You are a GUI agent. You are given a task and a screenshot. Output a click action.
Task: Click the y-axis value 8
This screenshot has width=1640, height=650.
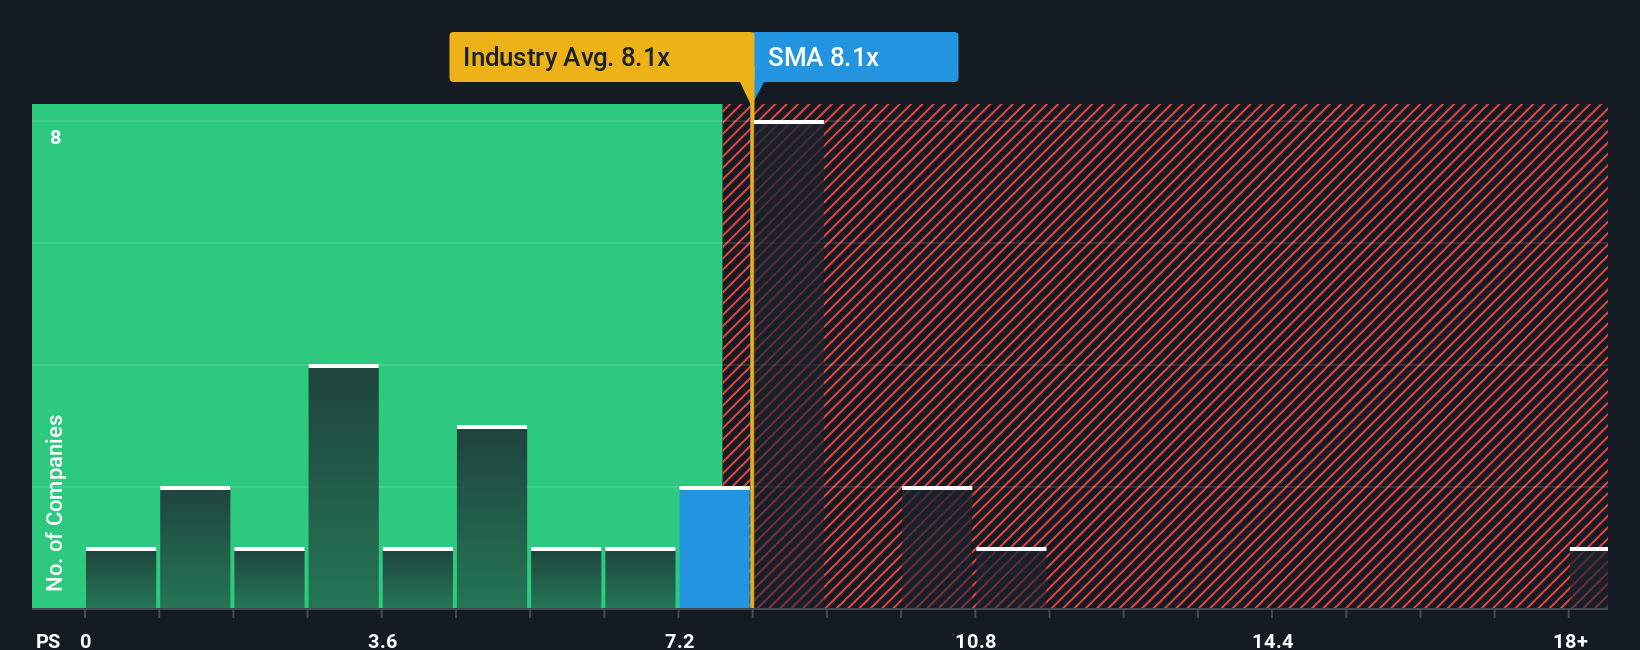click(x=56, y=137)
